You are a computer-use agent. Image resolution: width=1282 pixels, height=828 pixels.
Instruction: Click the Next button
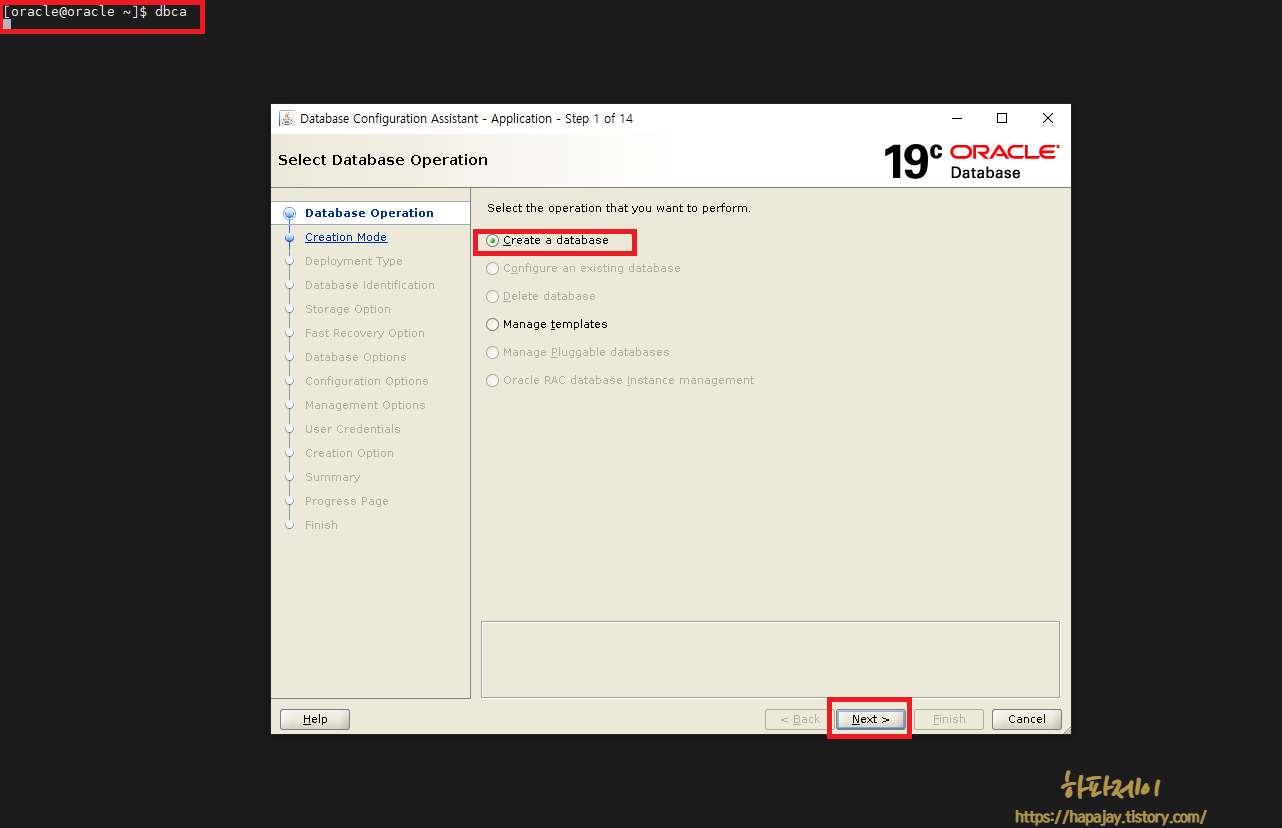click(870, 719)
